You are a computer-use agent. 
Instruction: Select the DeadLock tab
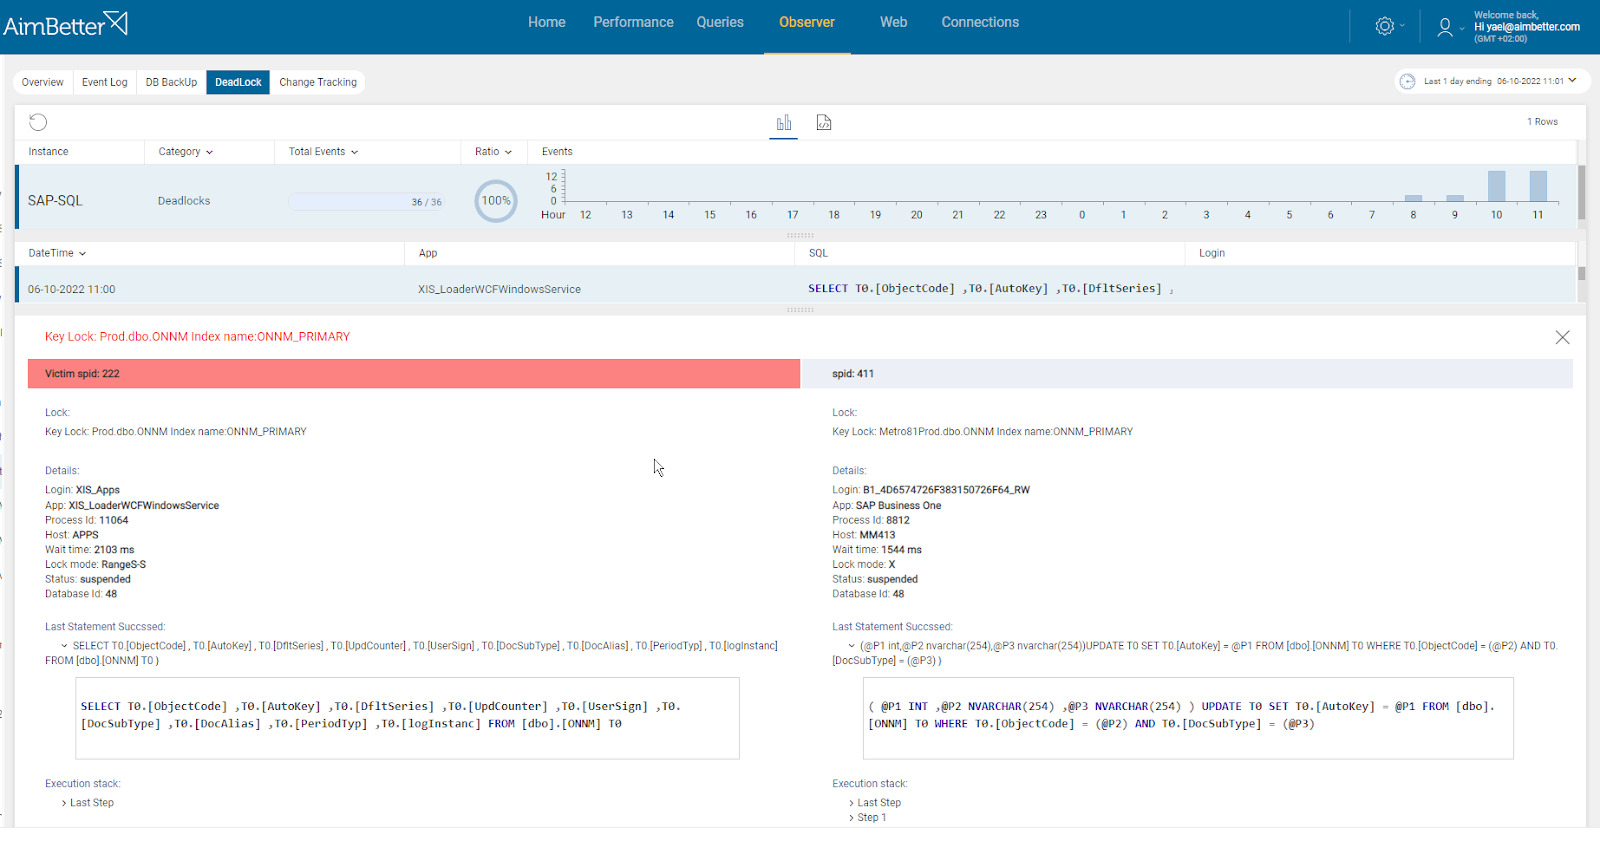pos(238,82)
